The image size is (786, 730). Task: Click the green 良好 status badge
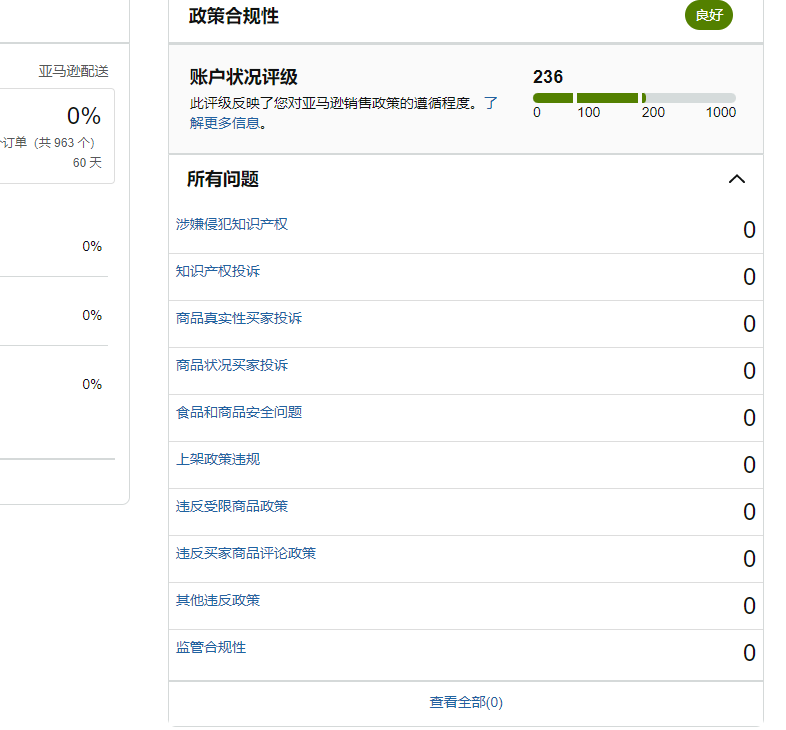(x=709, y=16)
